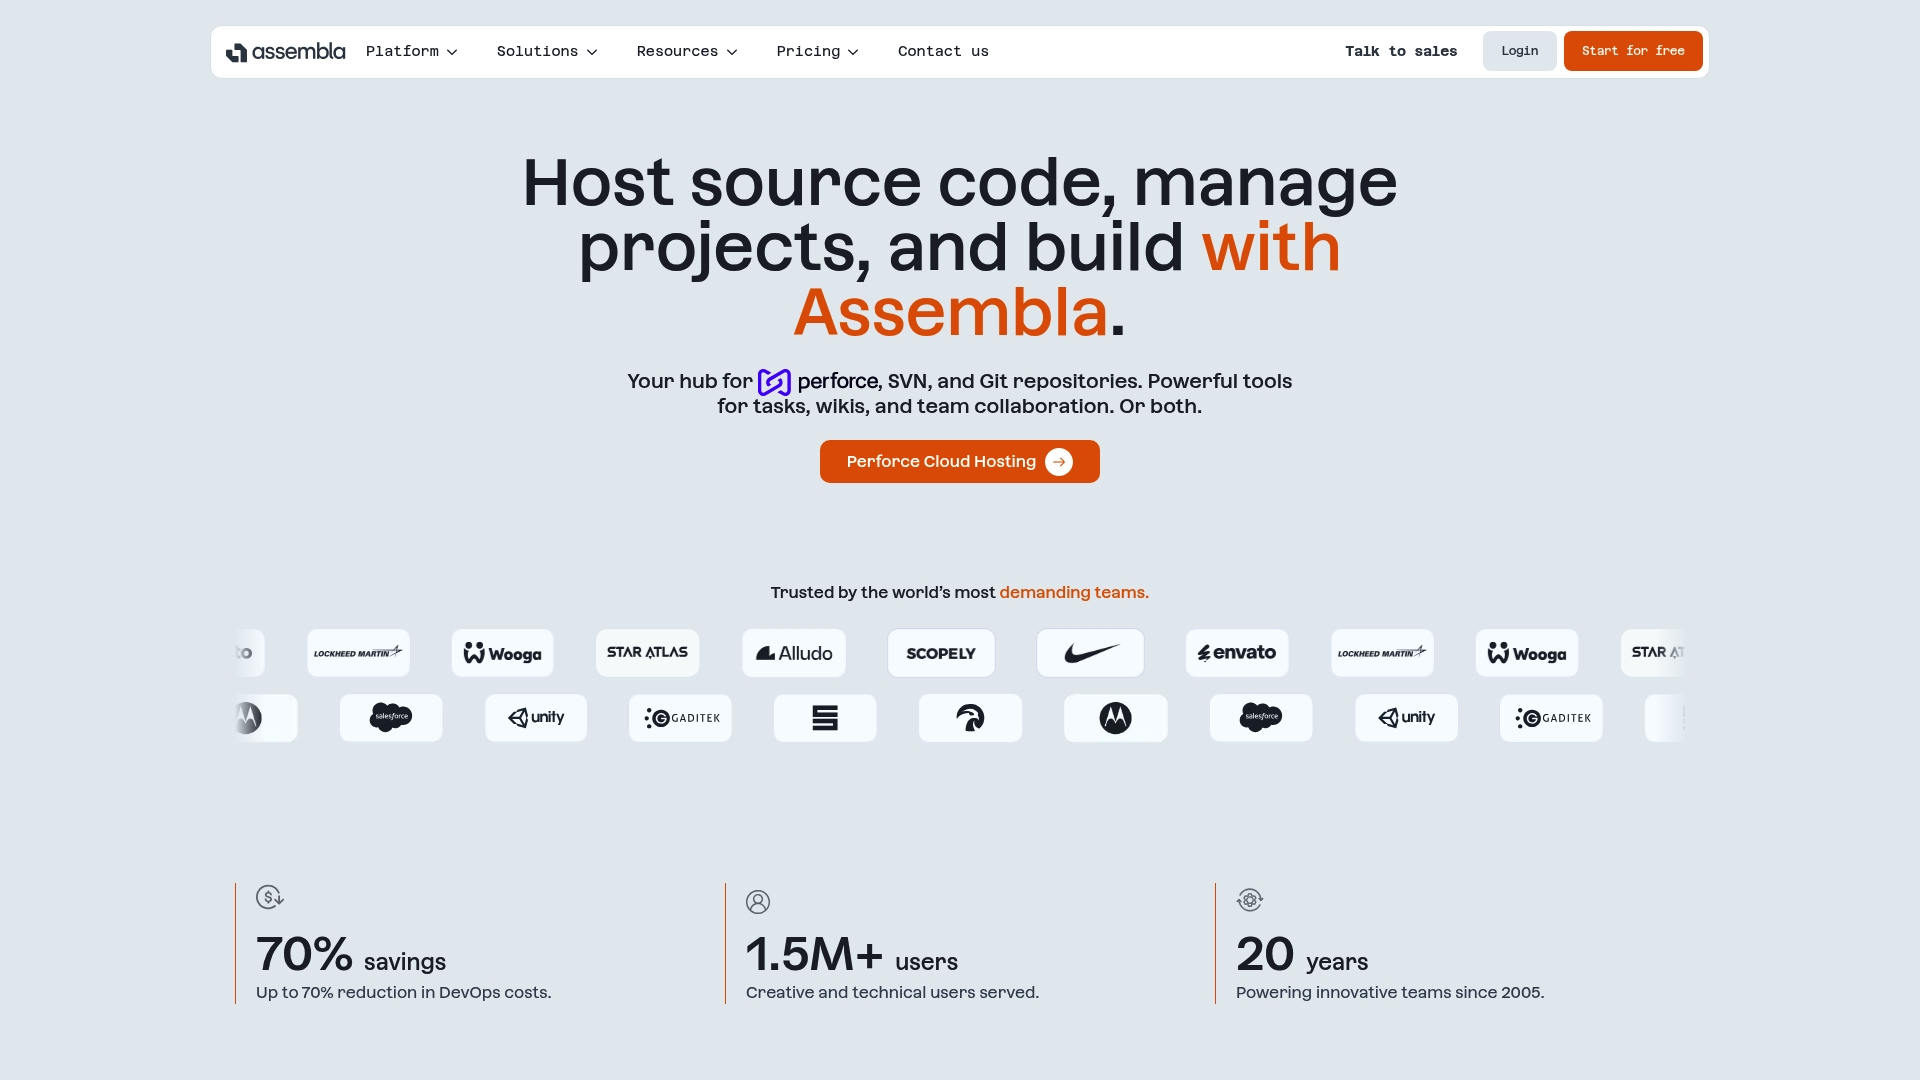
Task: Click the fully visible Motorola logo card
Action: click(x=1115, y=718)
